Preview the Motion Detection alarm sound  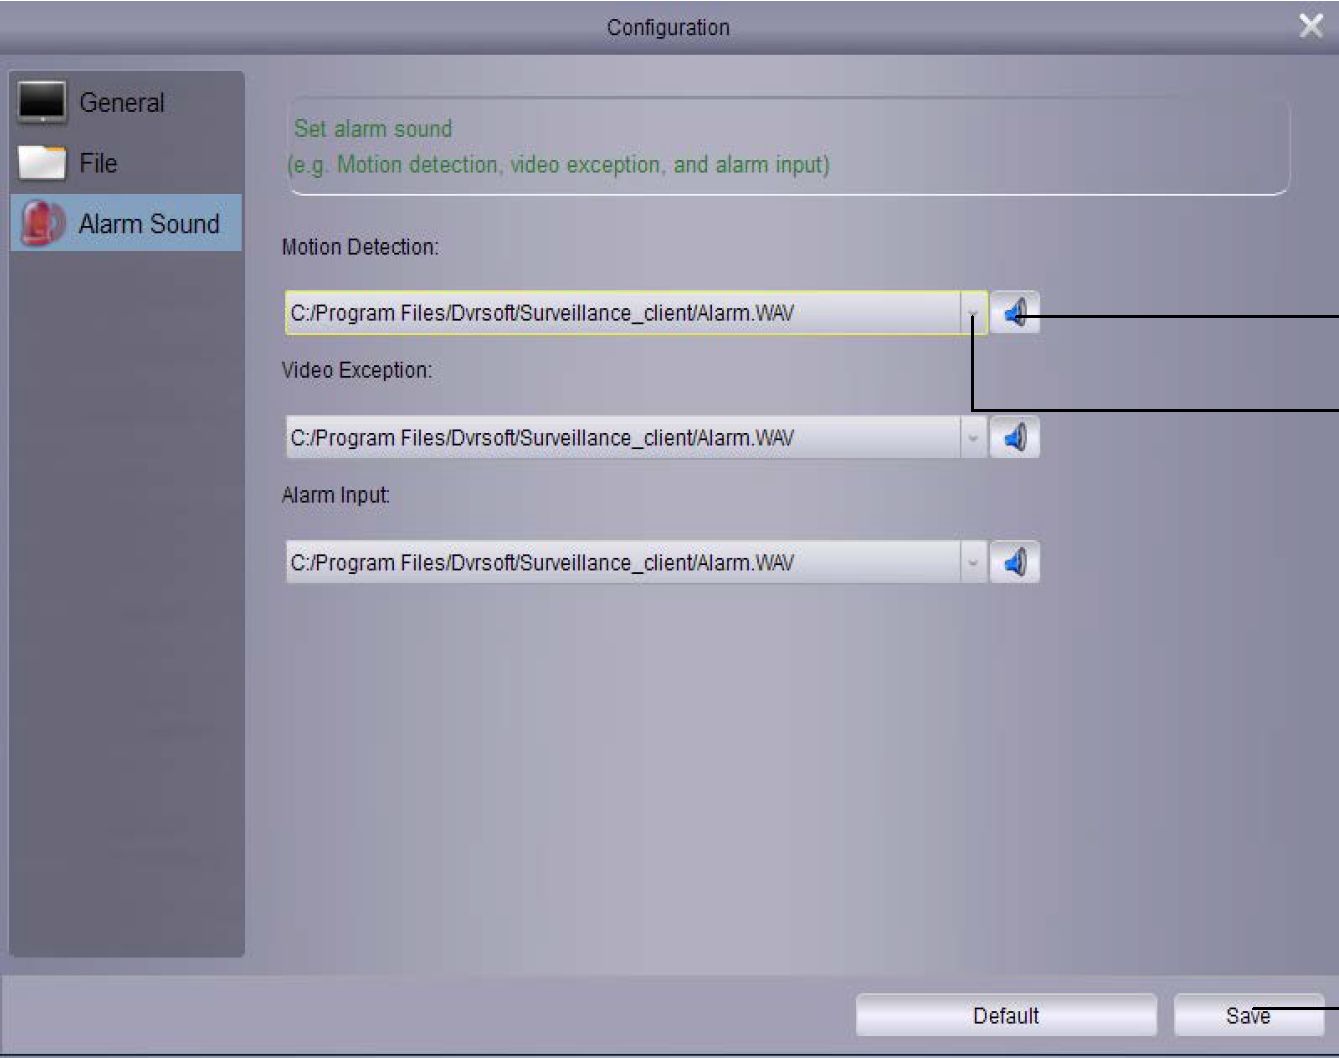pyautogui.click(x=1015, y=313)
